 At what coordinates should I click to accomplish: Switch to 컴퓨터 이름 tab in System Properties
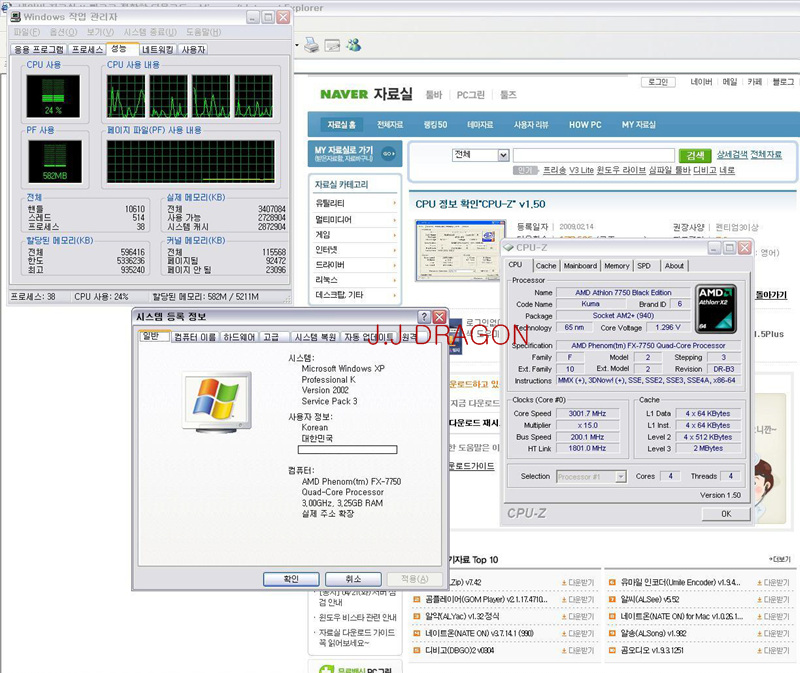[195, 337]
